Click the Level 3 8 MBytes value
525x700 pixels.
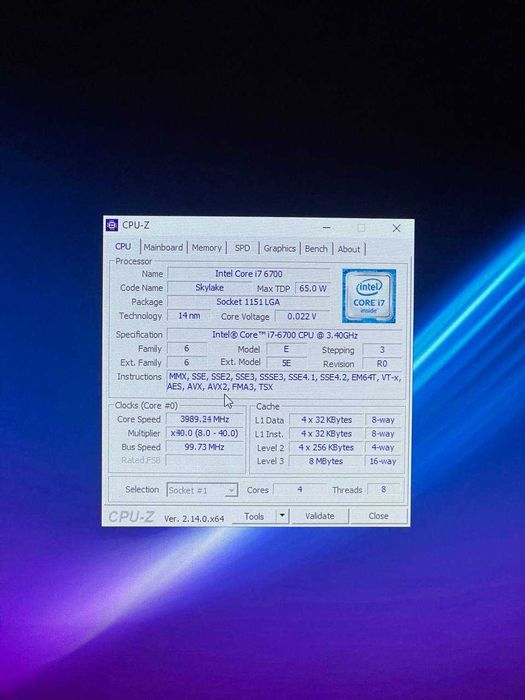click(326, 461)
